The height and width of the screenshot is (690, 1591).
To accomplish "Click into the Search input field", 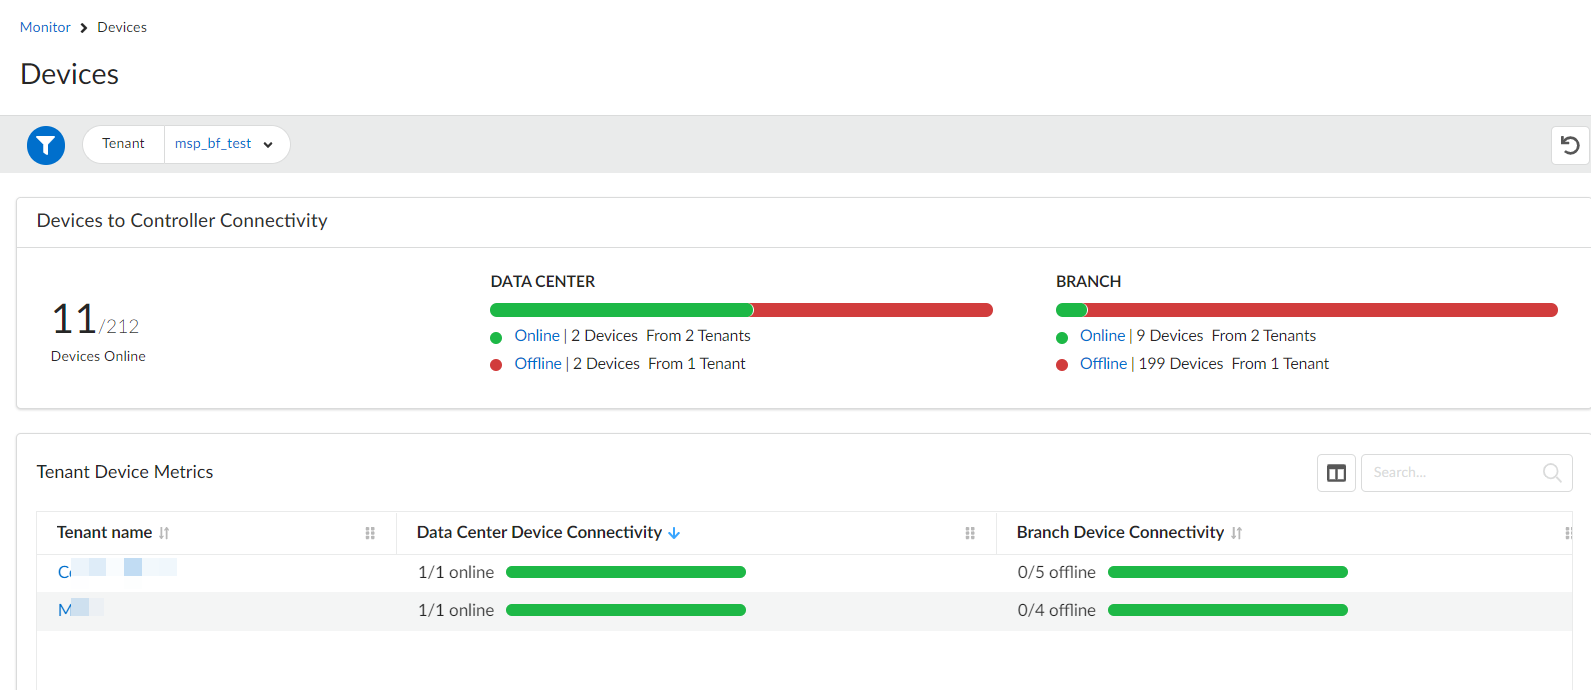I will click(x=1450, y=473).
